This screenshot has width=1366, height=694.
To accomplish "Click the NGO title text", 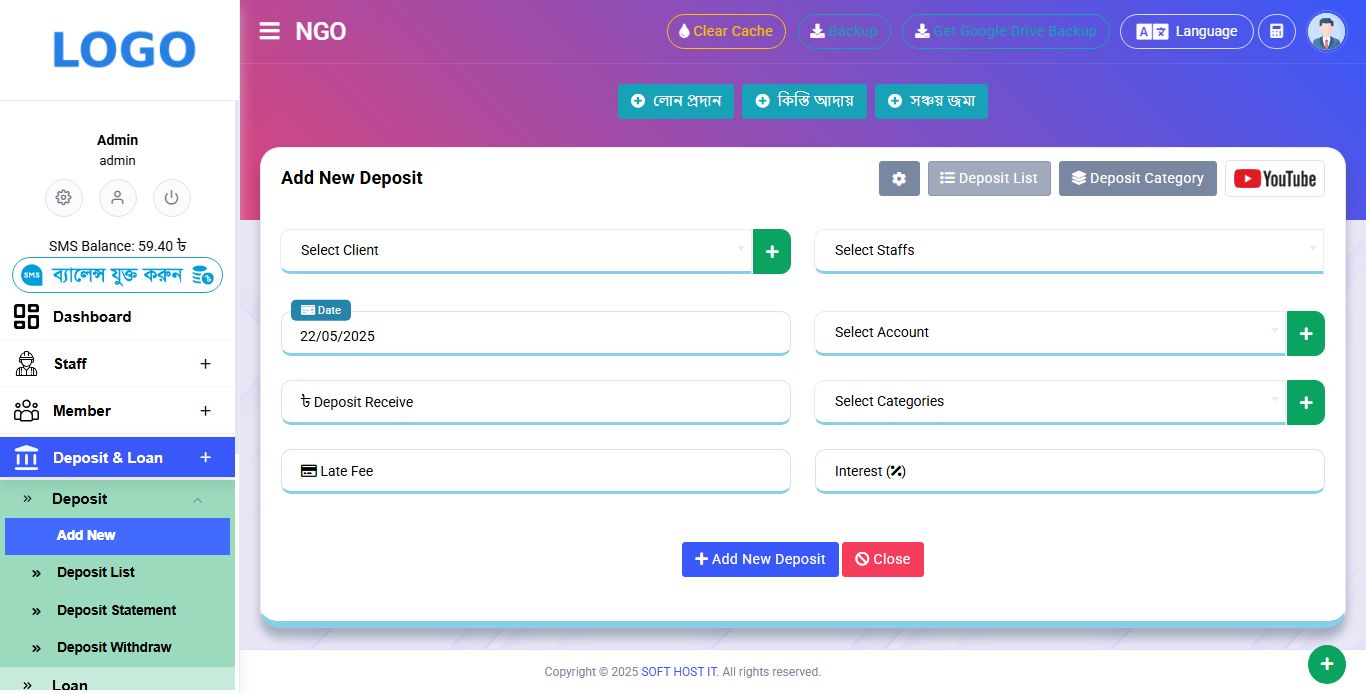I will (321, 31).
